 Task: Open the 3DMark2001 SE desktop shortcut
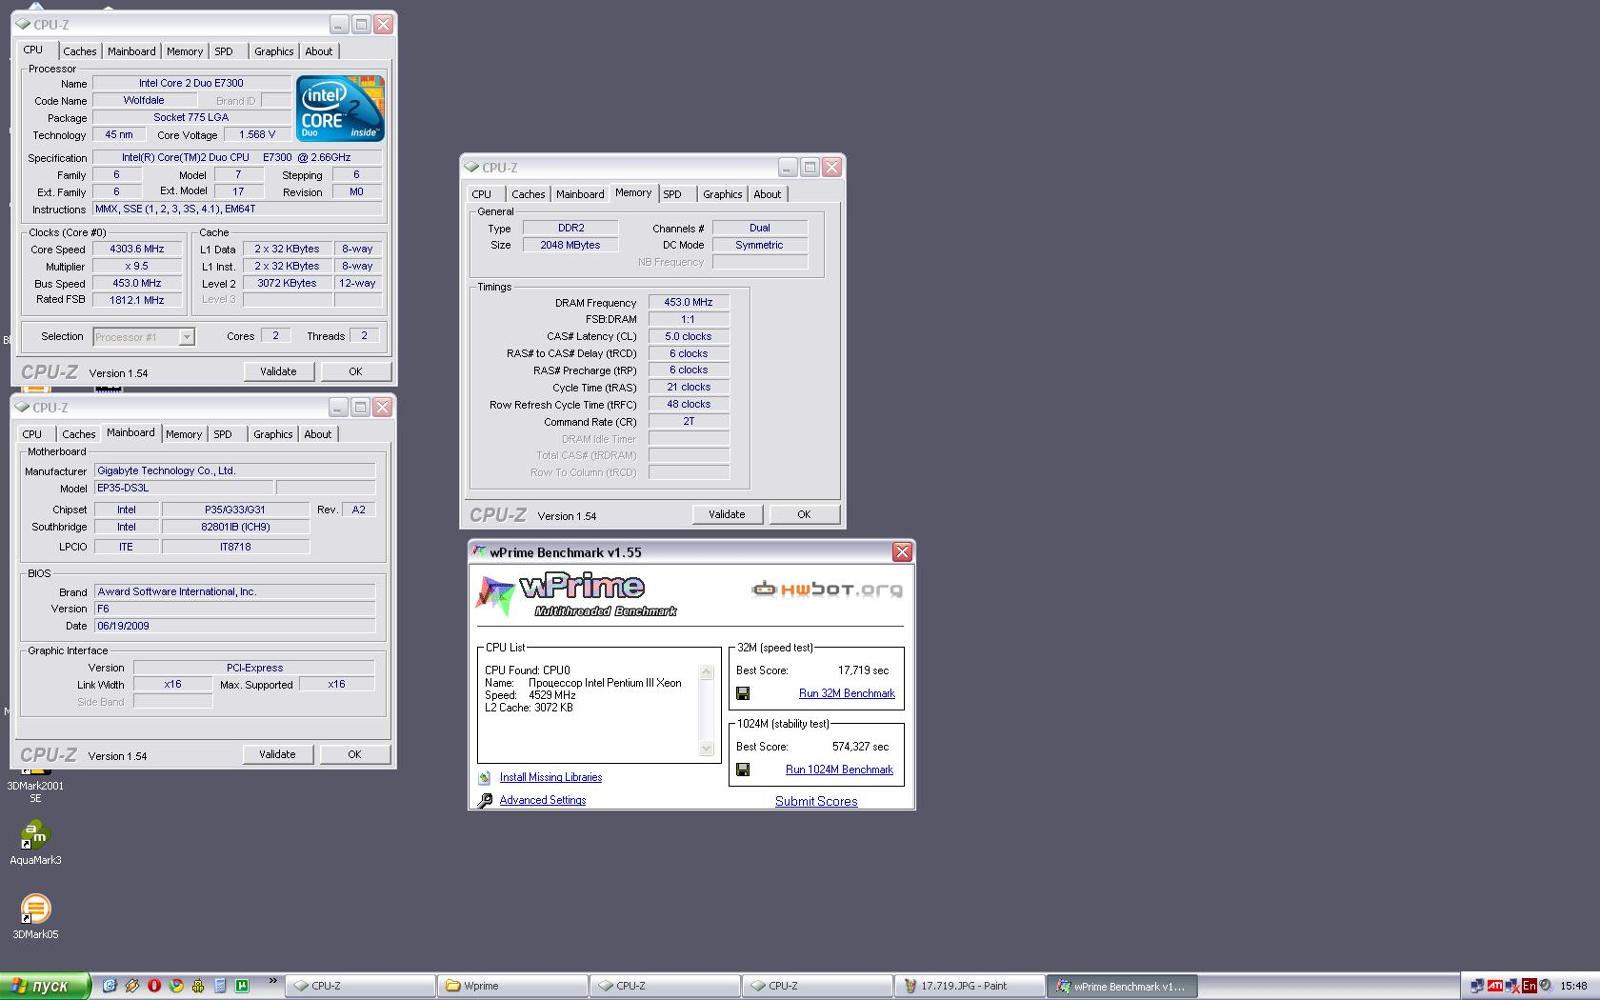click(x=35, y=786)
